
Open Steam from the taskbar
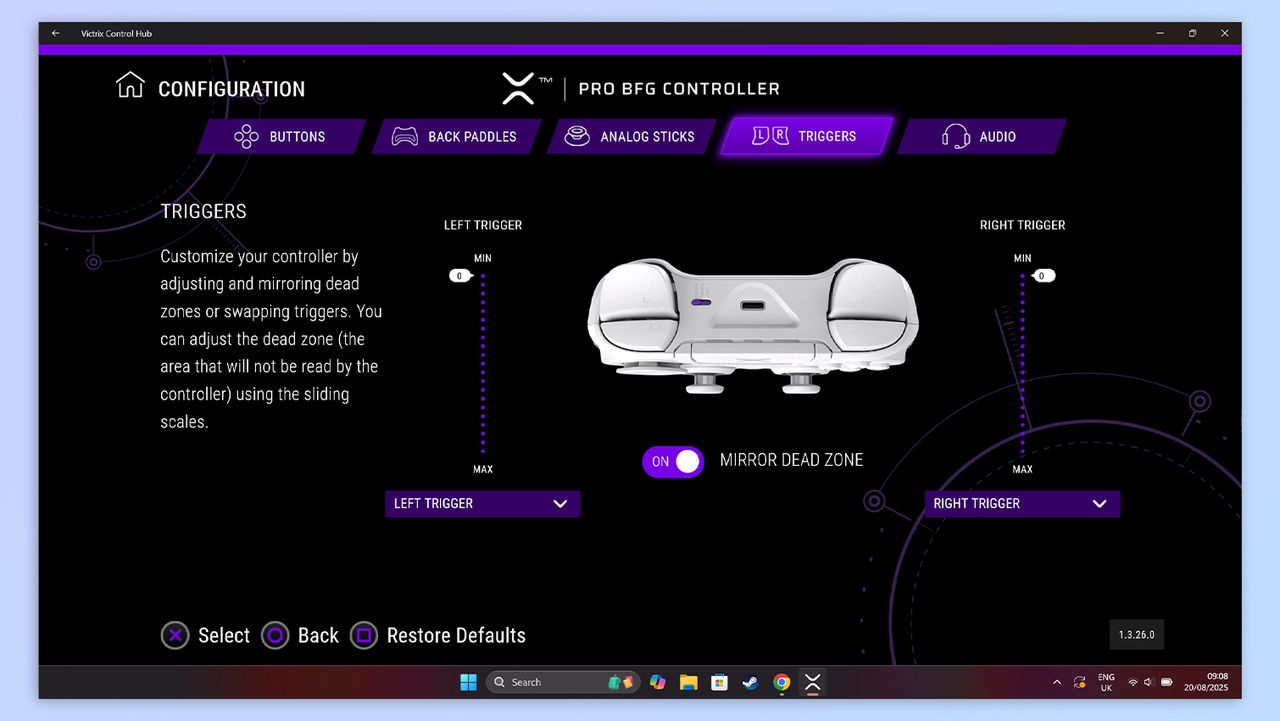point(750,682)
